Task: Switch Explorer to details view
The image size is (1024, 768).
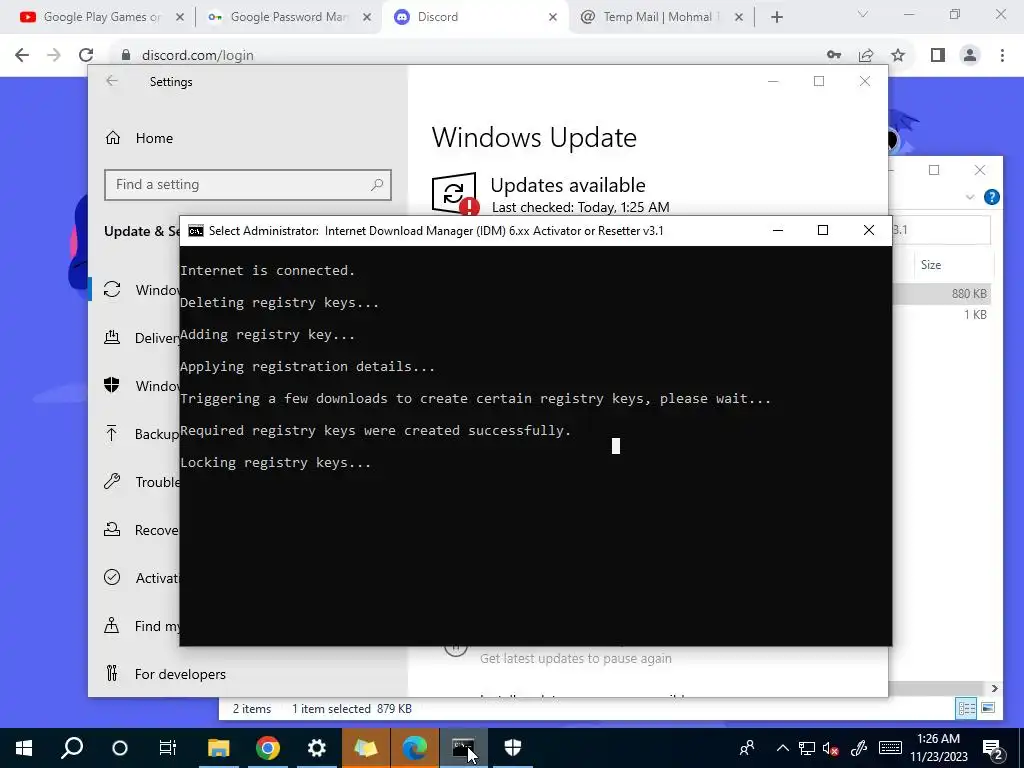Action: tap(966, 708)
